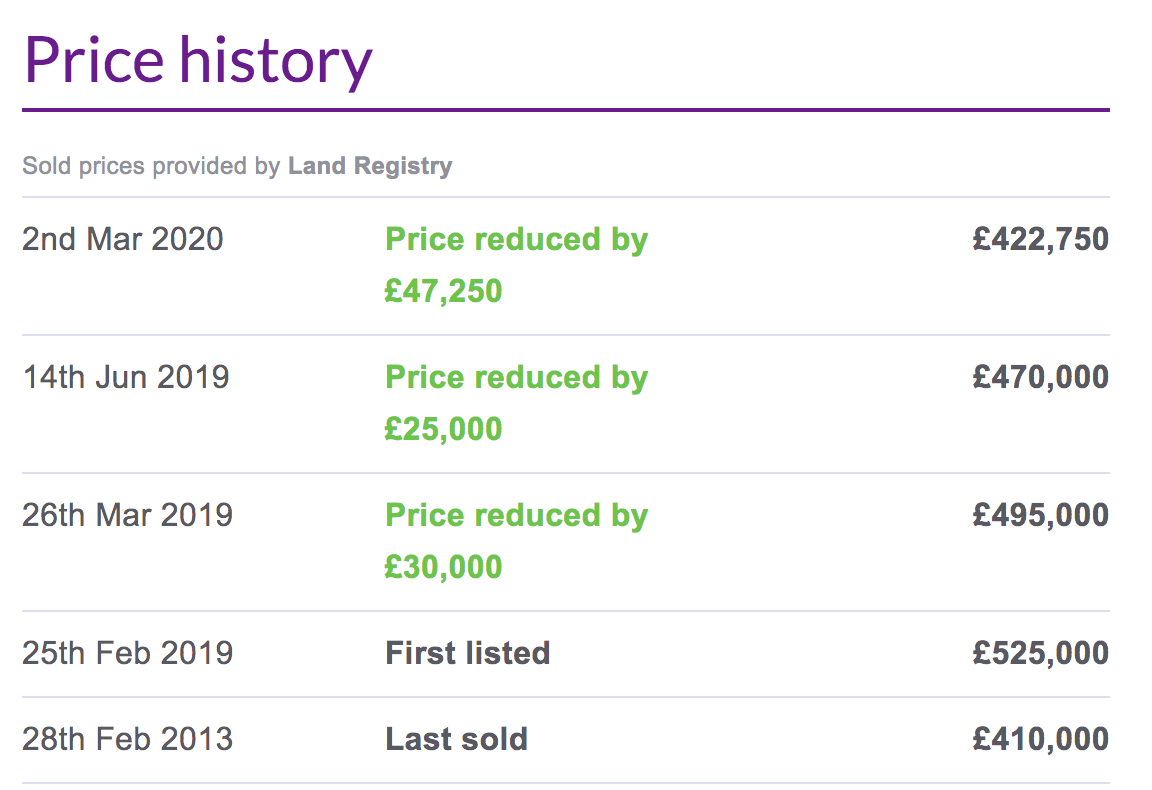Click the £525,000 first listed price
The image size is (1152, 790).
(1040, 654)
